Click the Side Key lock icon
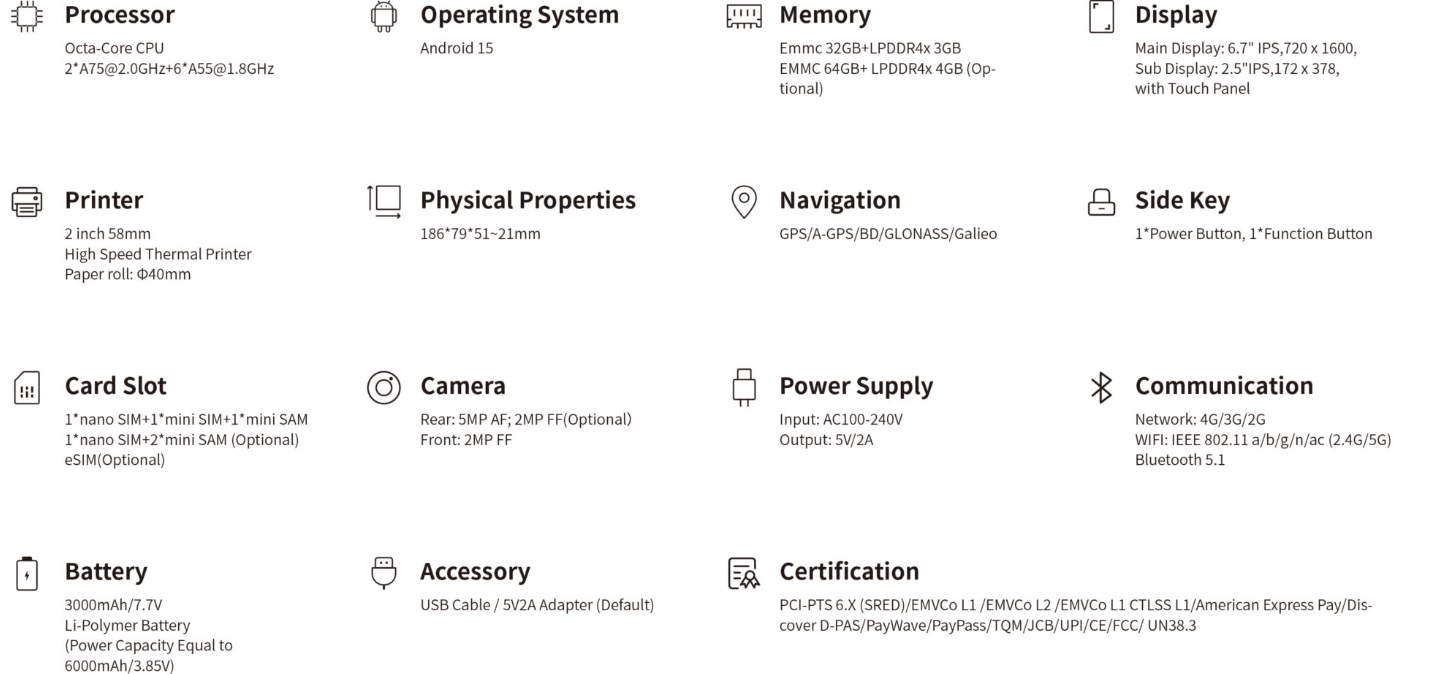The width and height of the screenshot is (1447, 674). pos(1100,202)
